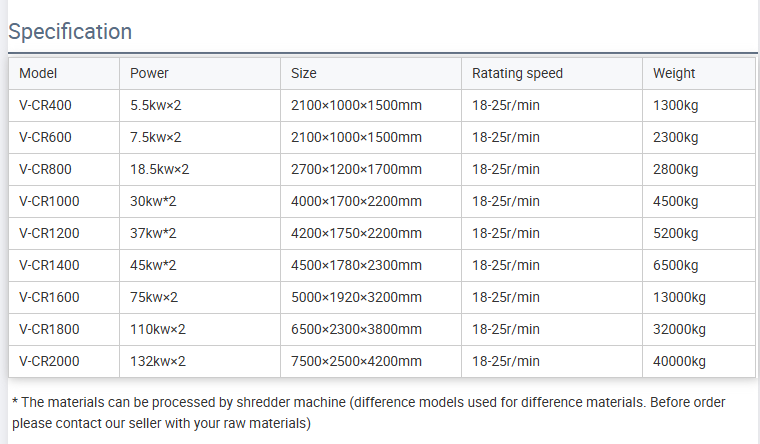Click the Power column header
760x444 pixels.
pyautogui.click(x=150, y=73)
